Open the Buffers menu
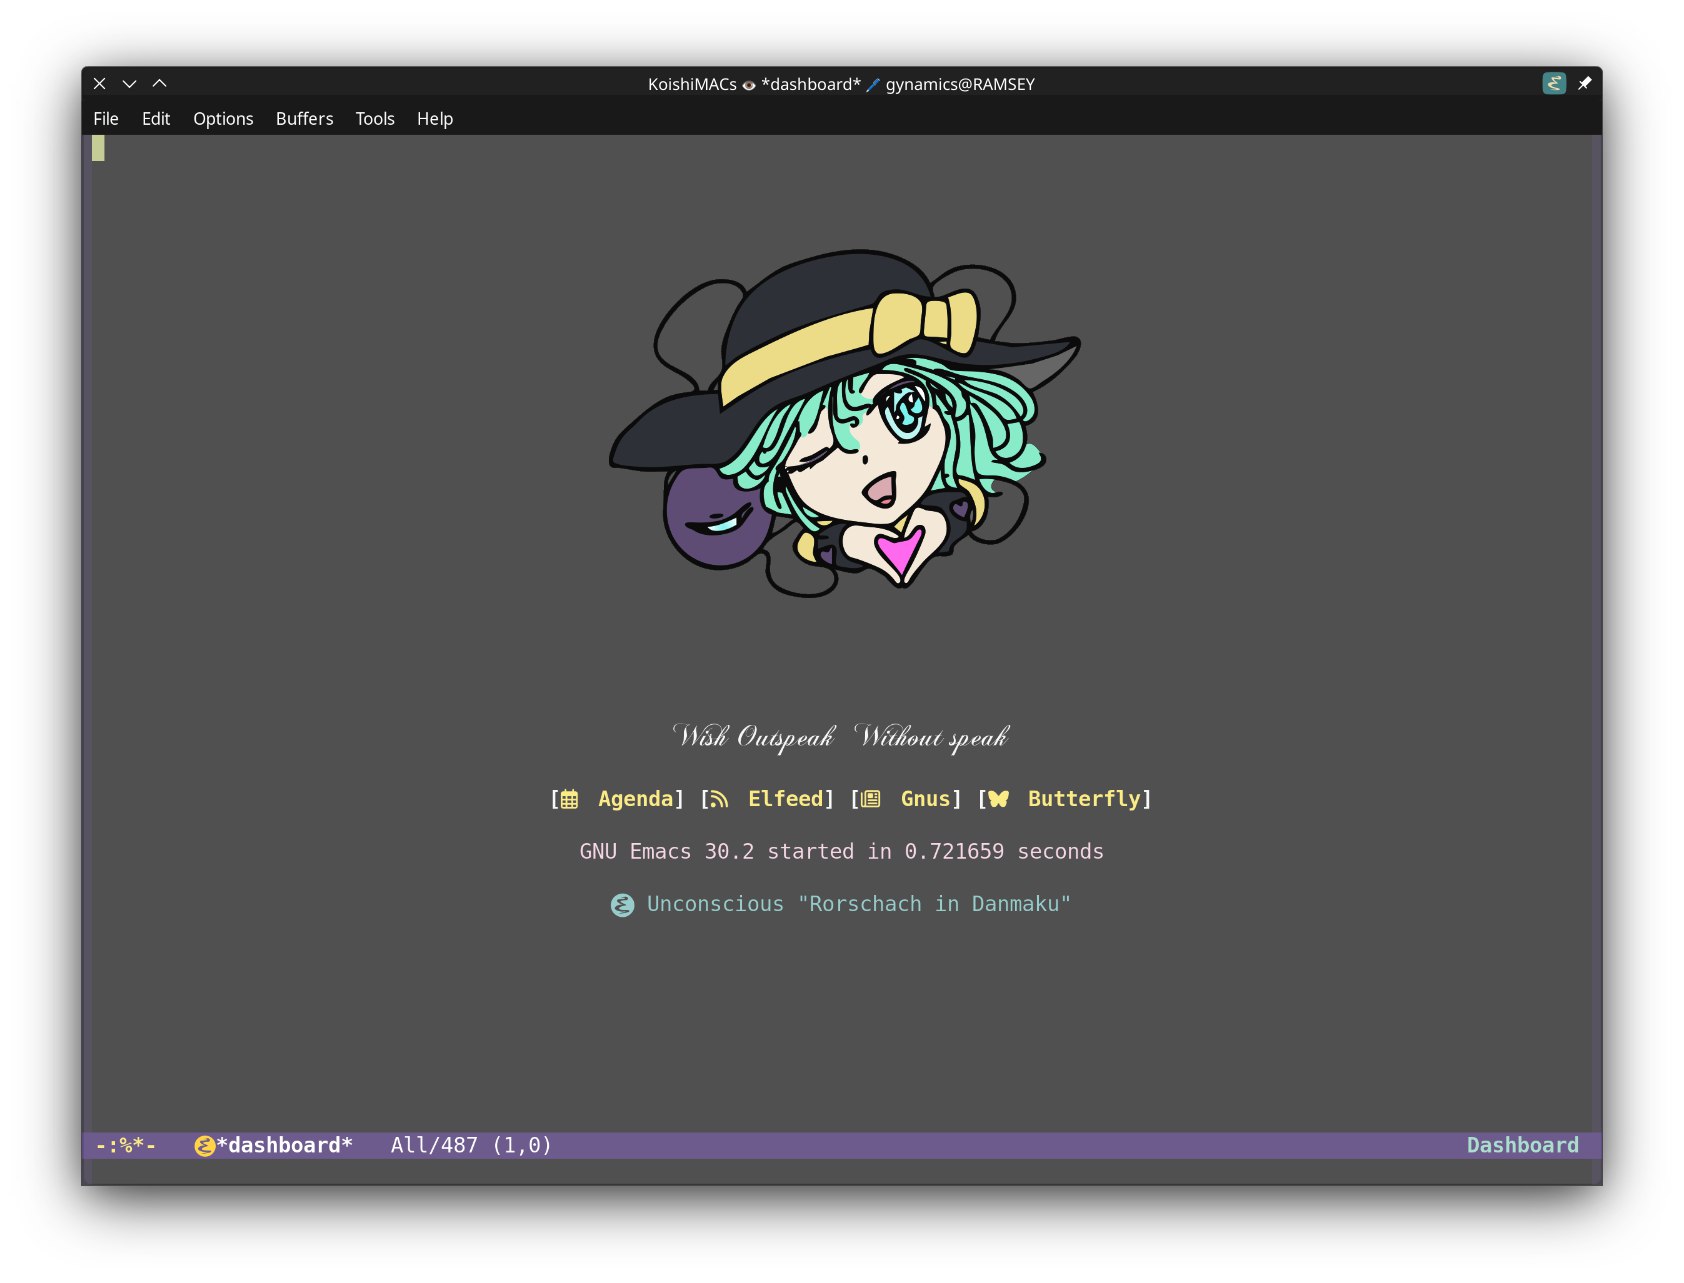 coord(304,118)
